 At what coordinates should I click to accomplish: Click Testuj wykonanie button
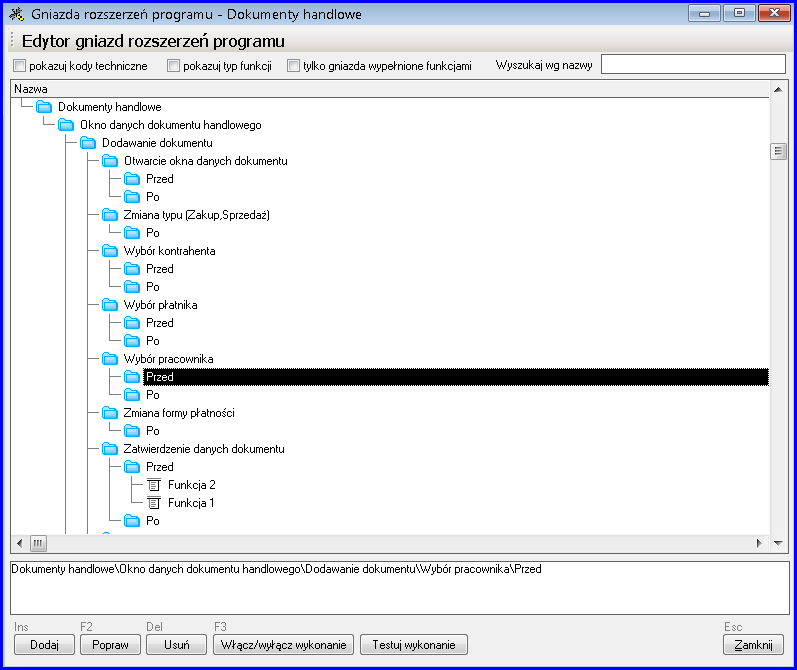(414, 645)
